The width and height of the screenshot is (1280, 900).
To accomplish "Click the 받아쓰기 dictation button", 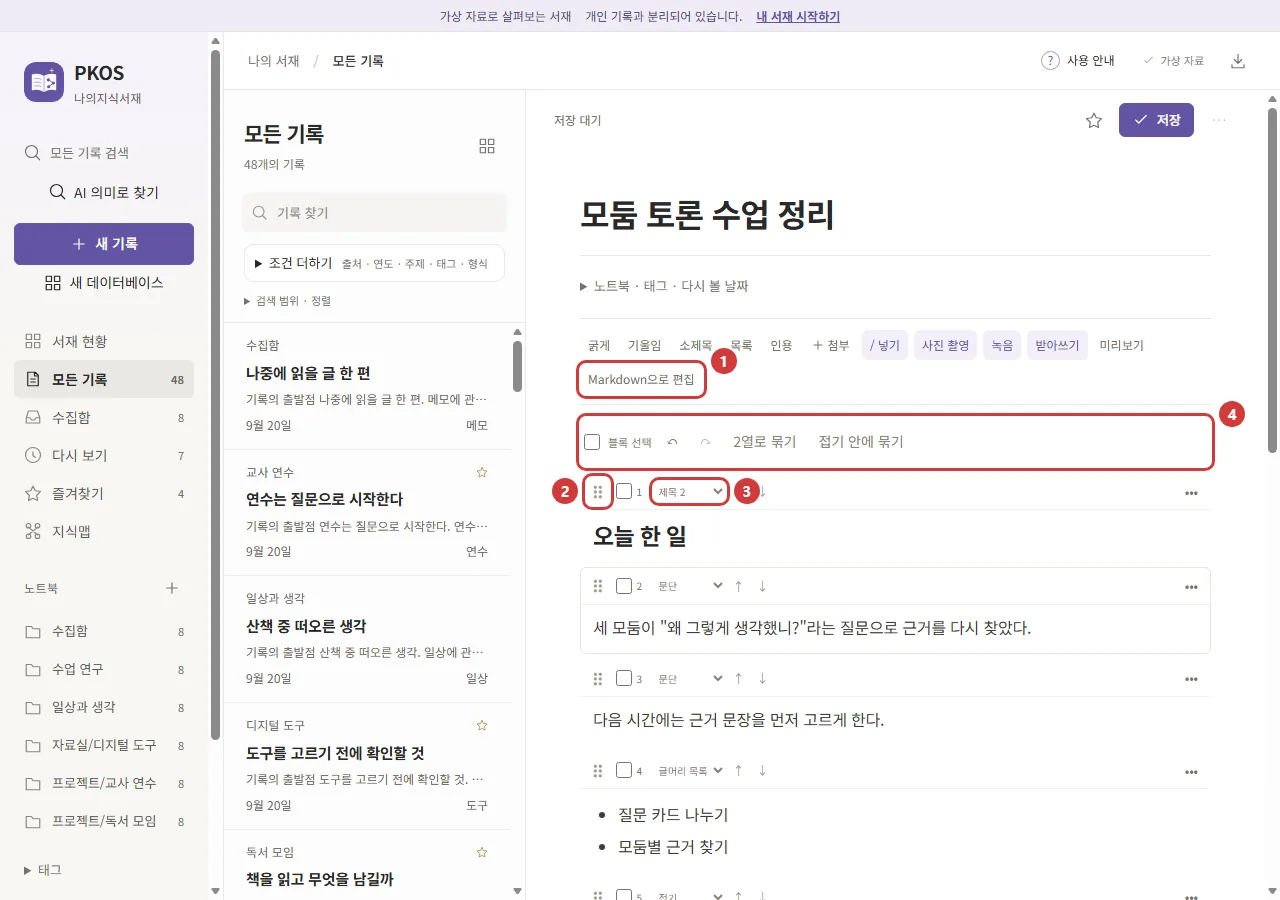I will pos(1058,345).
